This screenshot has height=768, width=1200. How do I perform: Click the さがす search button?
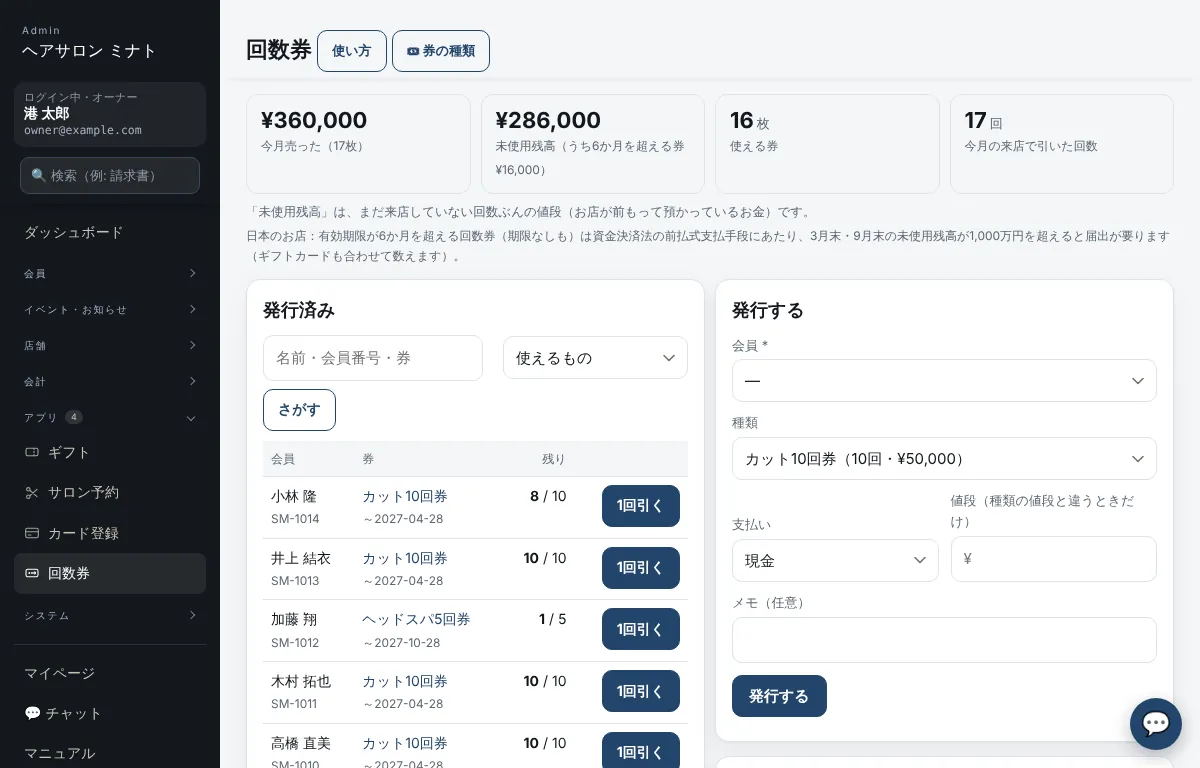pos(299,410)
